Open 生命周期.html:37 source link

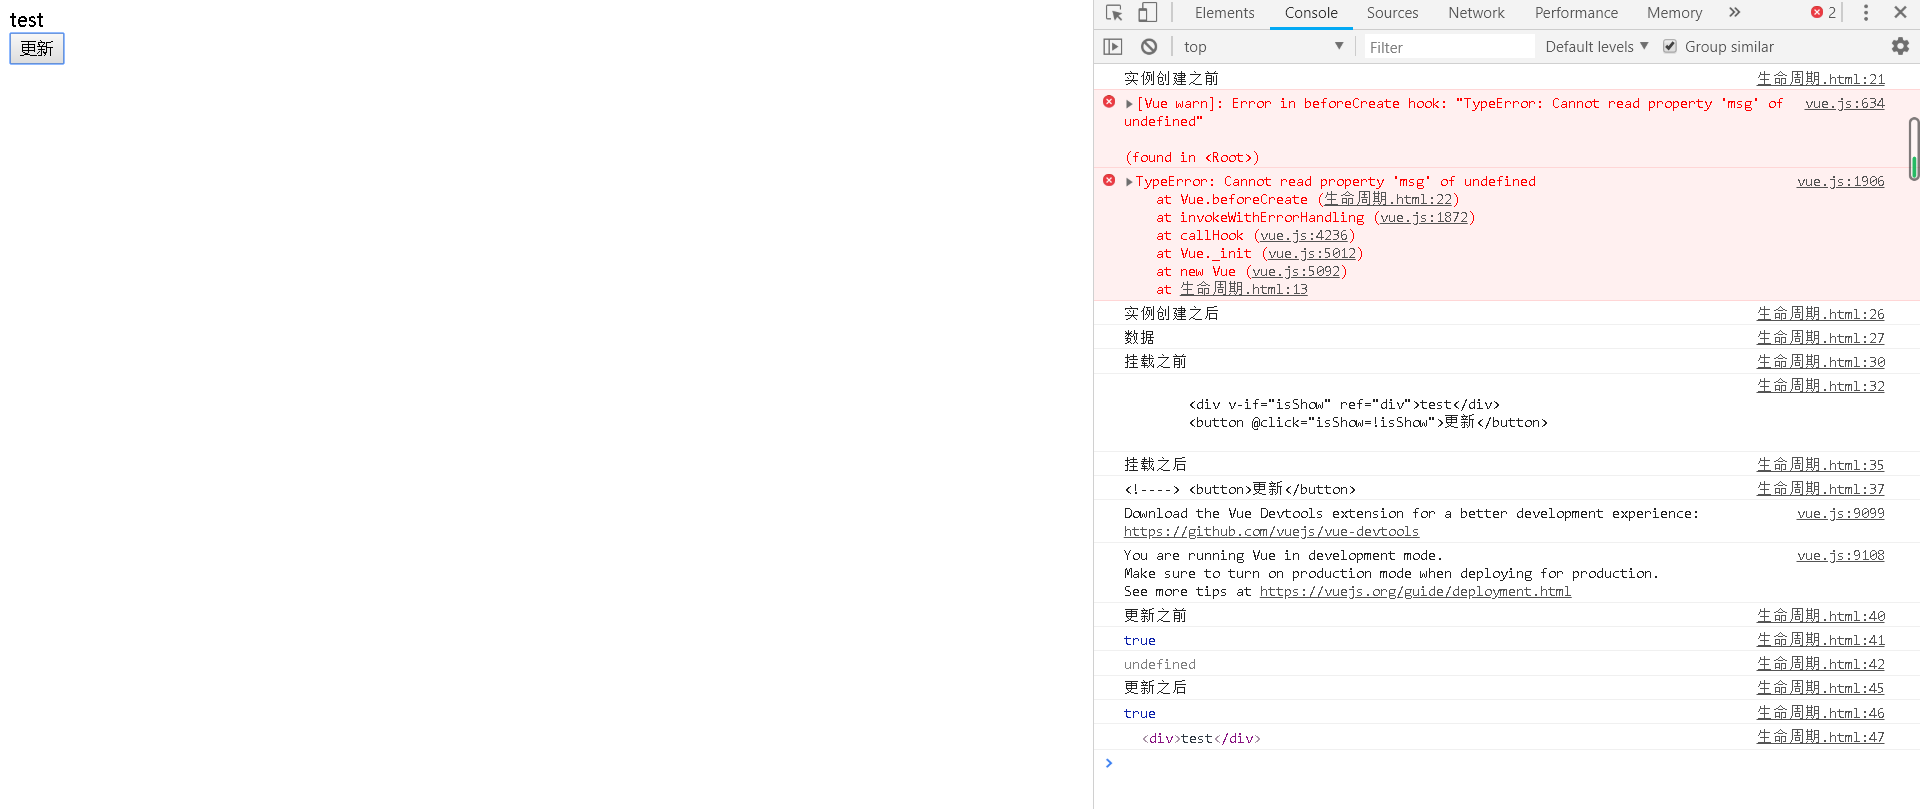1820,489
